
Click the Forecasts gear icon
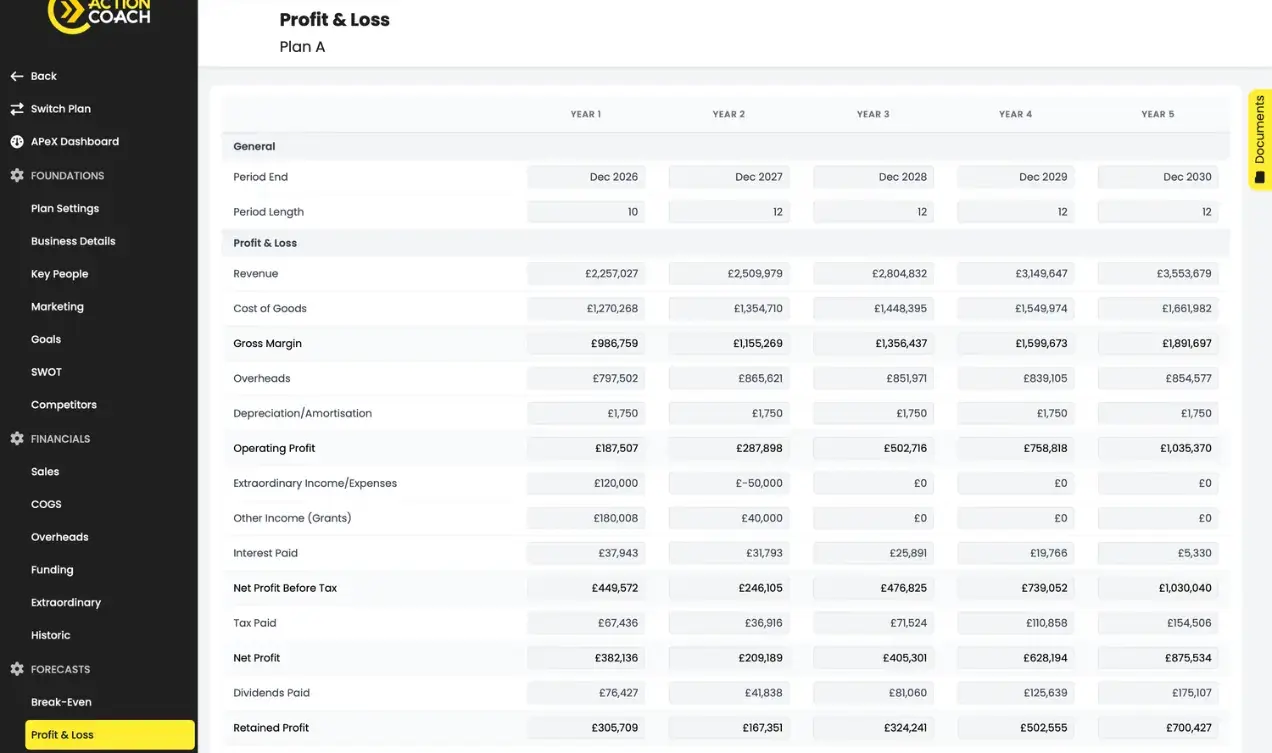(x=16, y=669)
